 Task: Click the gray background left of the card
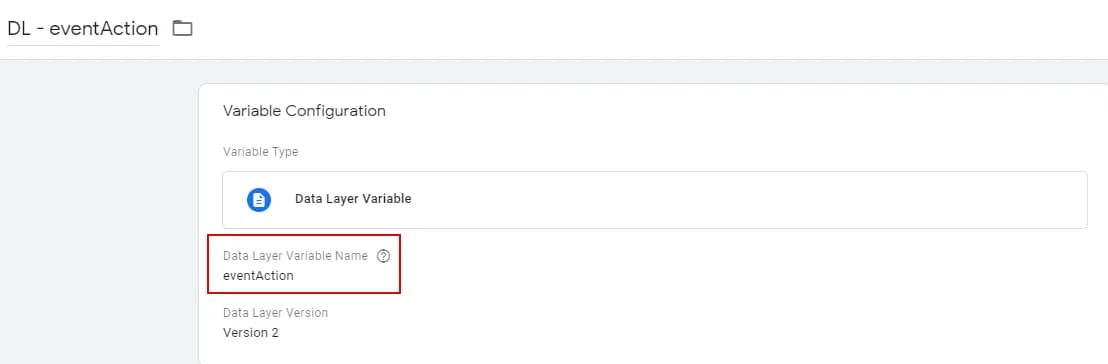coord(99,212)
